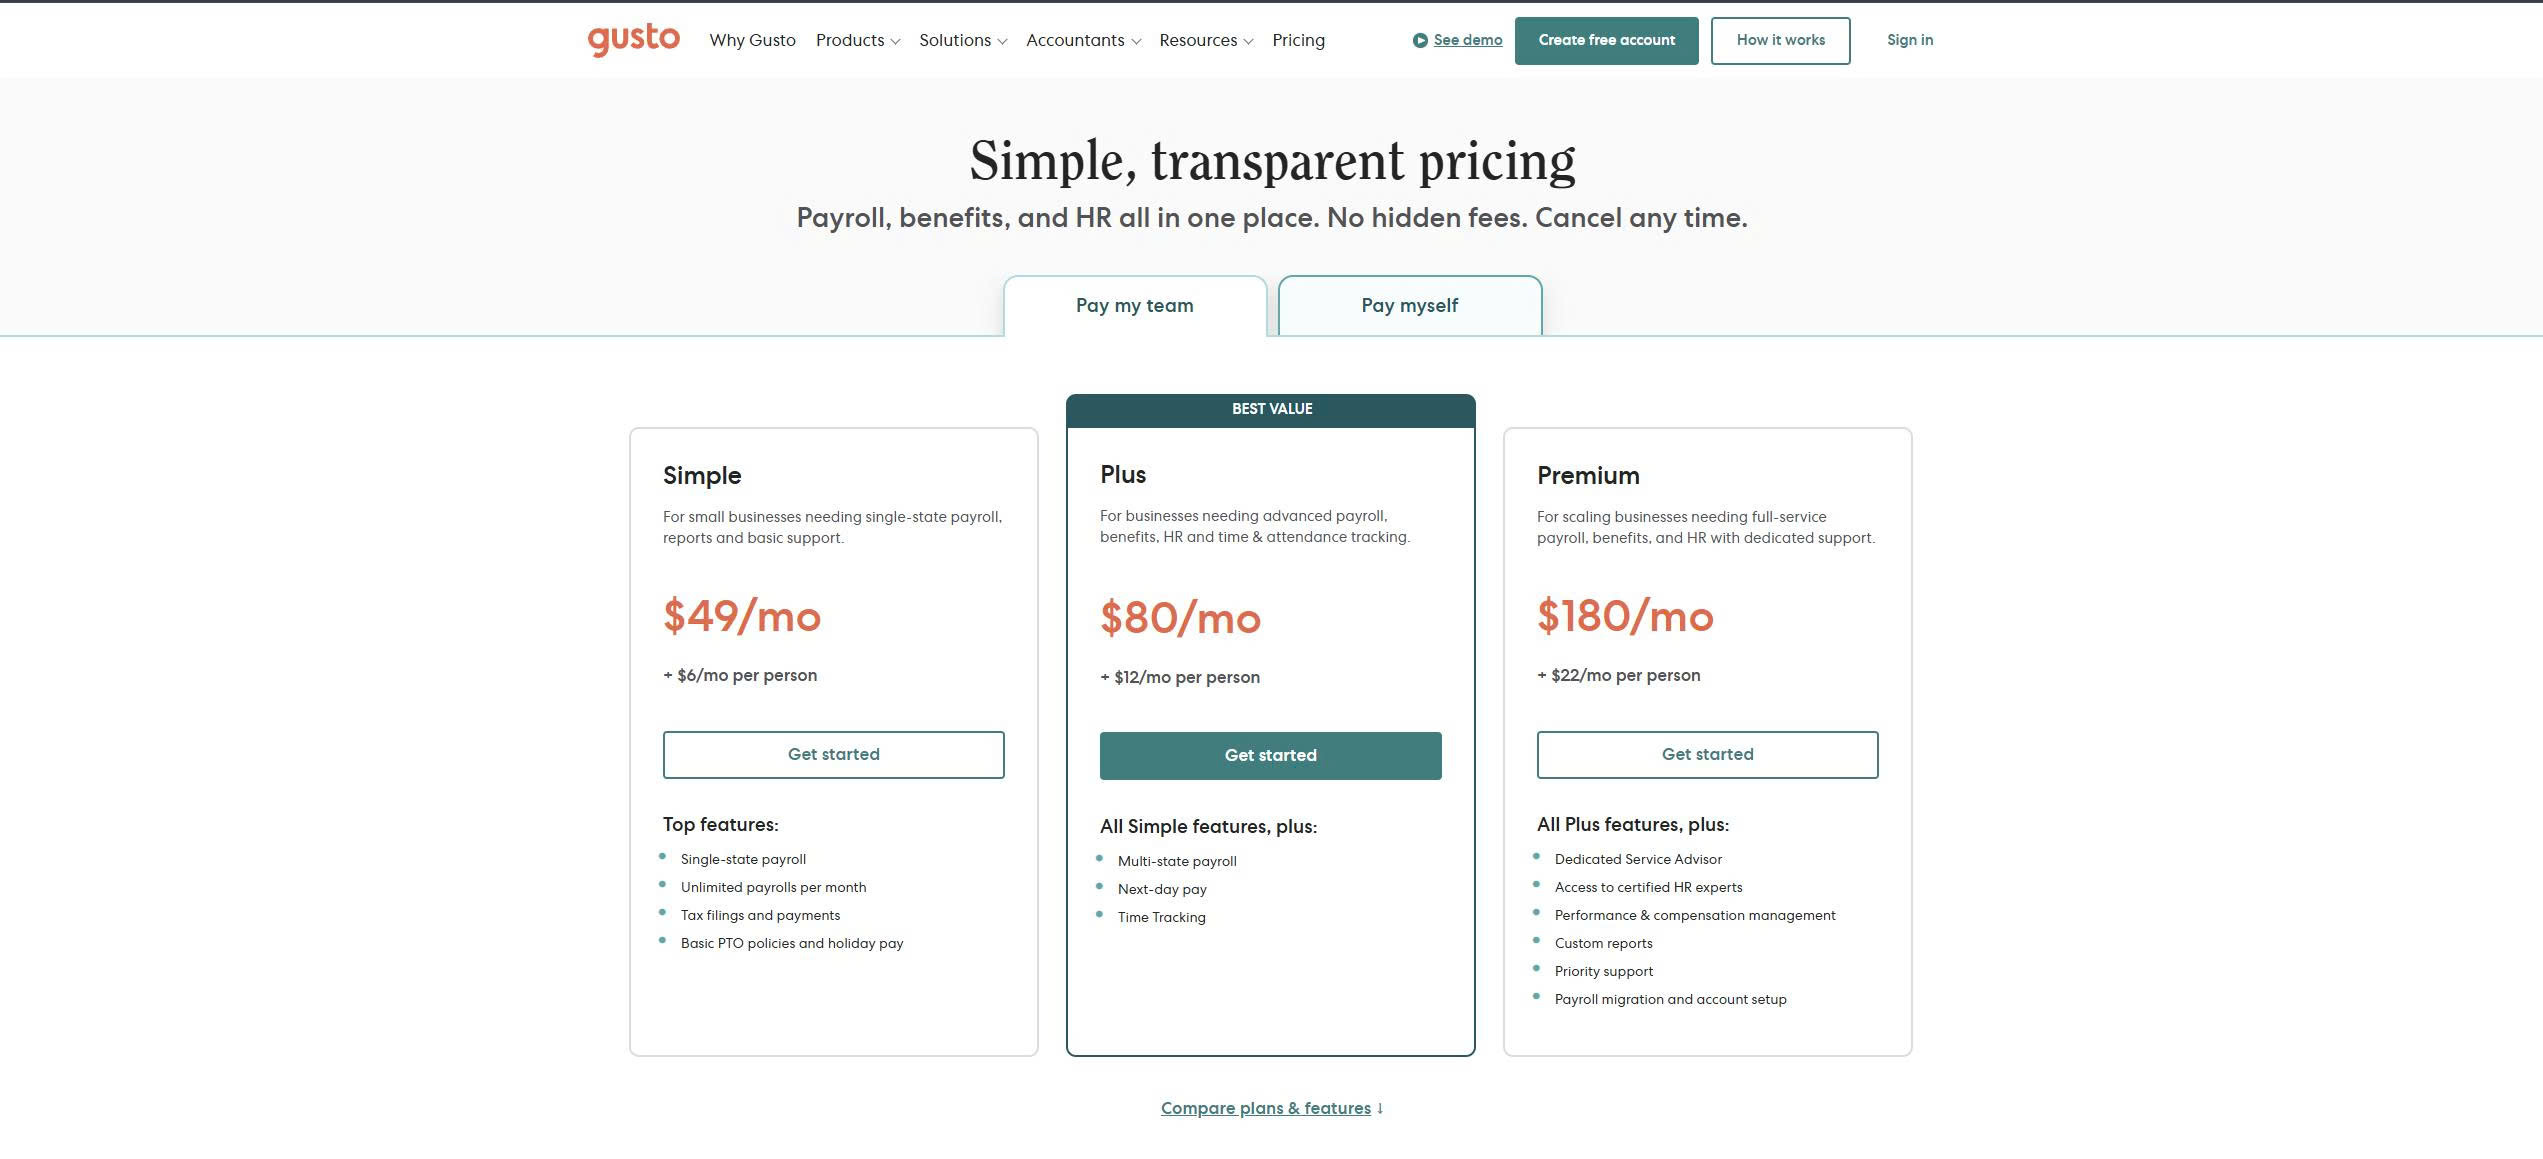Open the Why Gusto page

751,40
